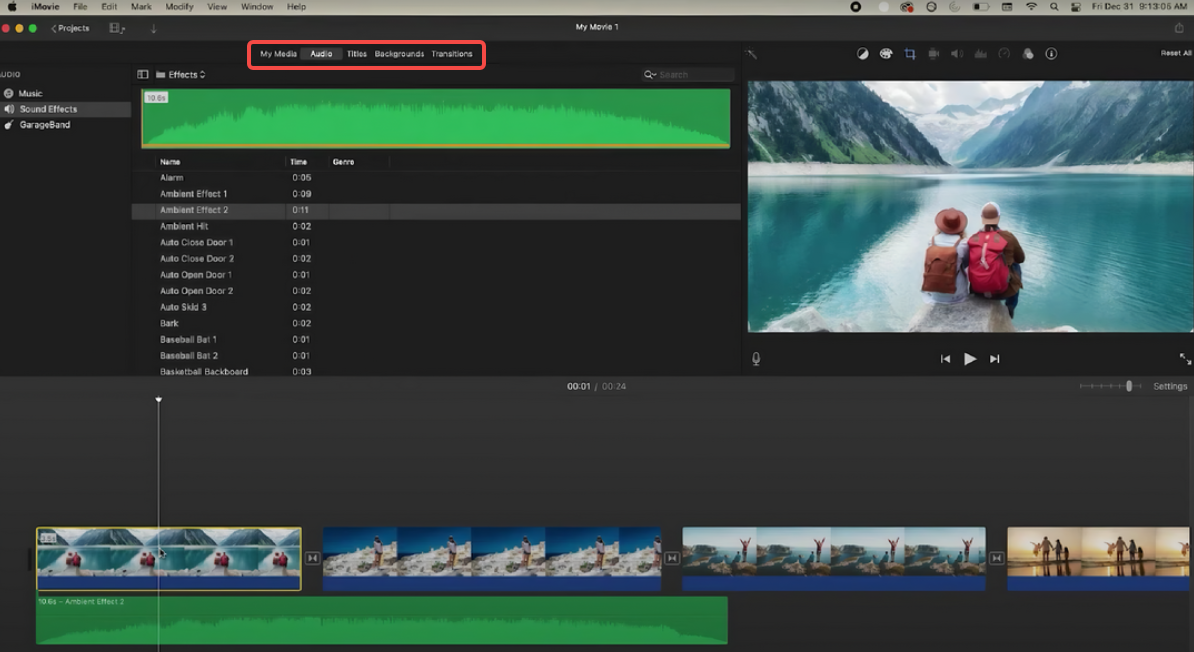Go back to Projects
The image size is (1194, 652).
(70, 28)
